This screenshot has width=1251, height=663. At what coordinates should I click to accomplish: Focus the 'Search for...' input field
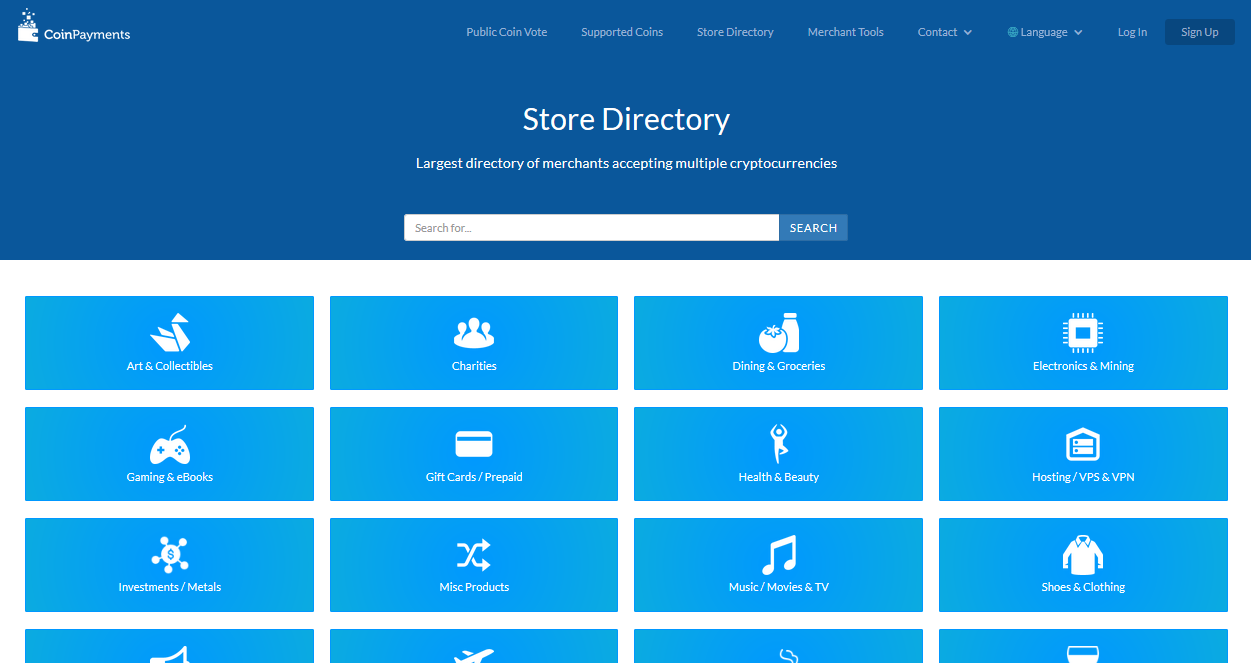coord(591,228)
